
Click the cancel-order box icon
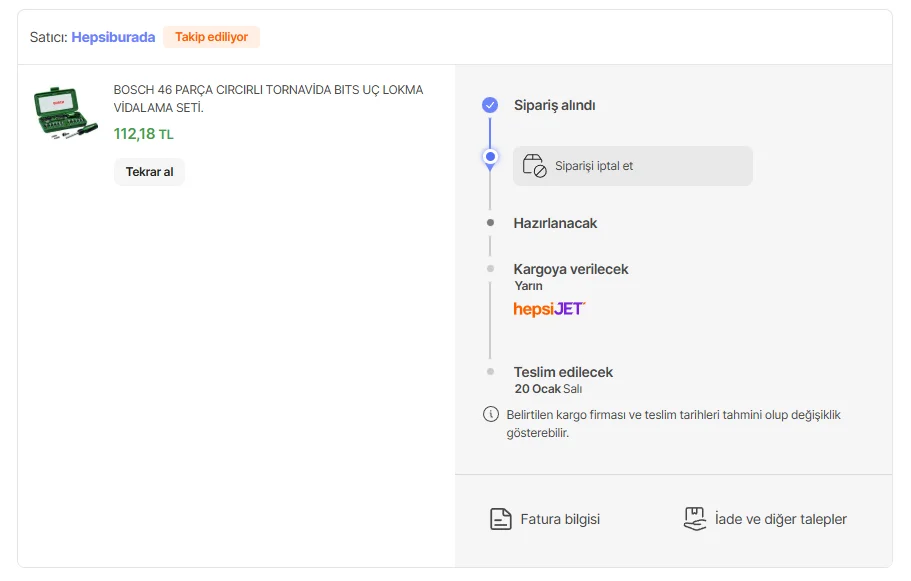point(535,166)
